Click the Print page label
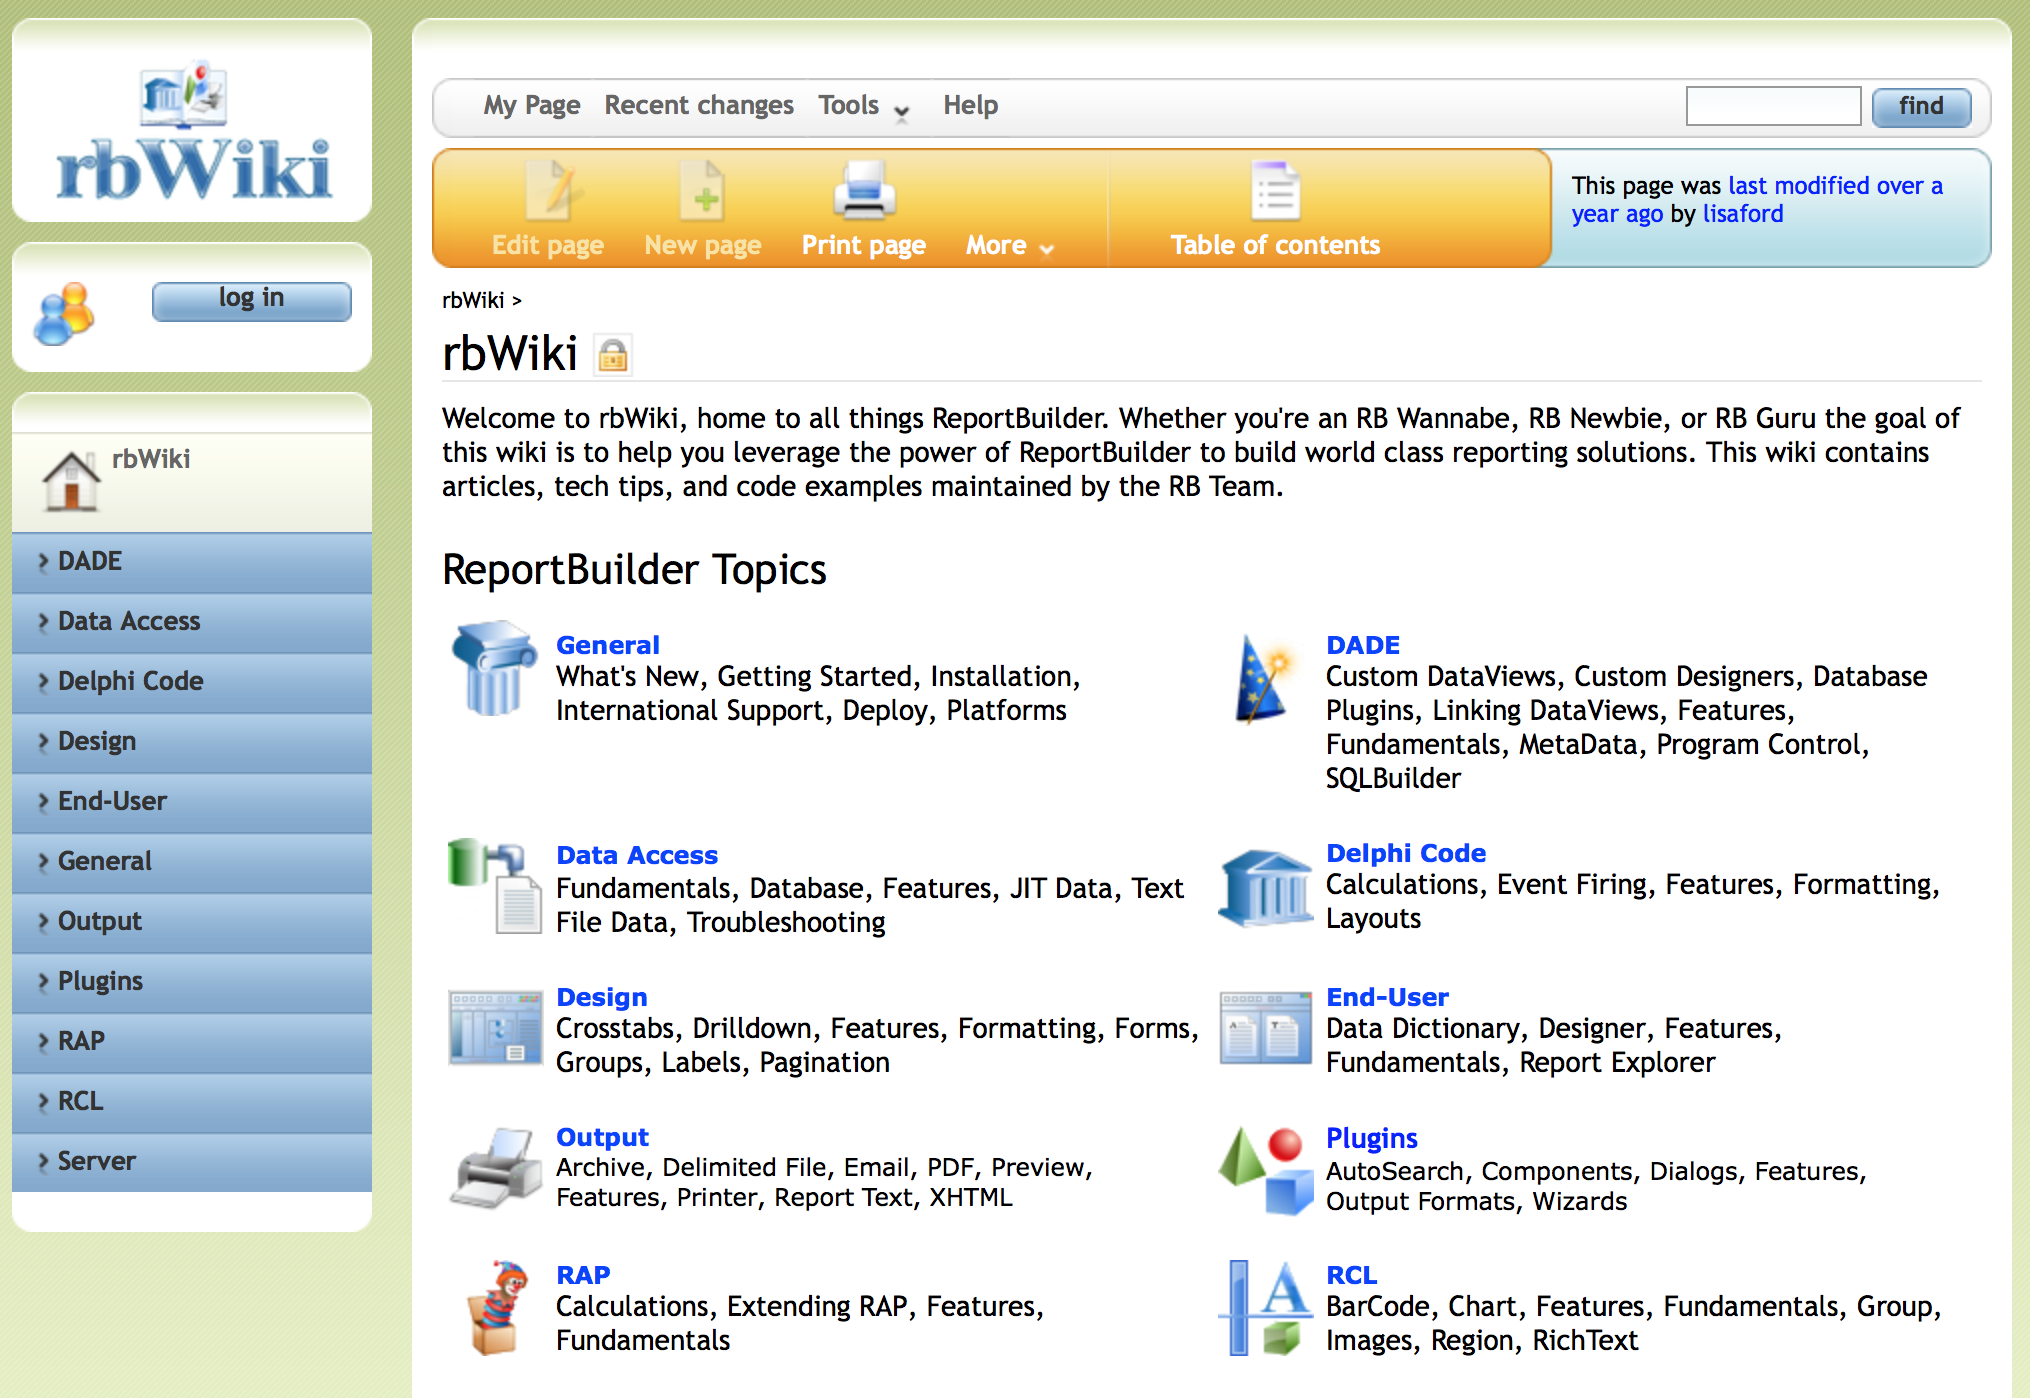 (864, 246)
